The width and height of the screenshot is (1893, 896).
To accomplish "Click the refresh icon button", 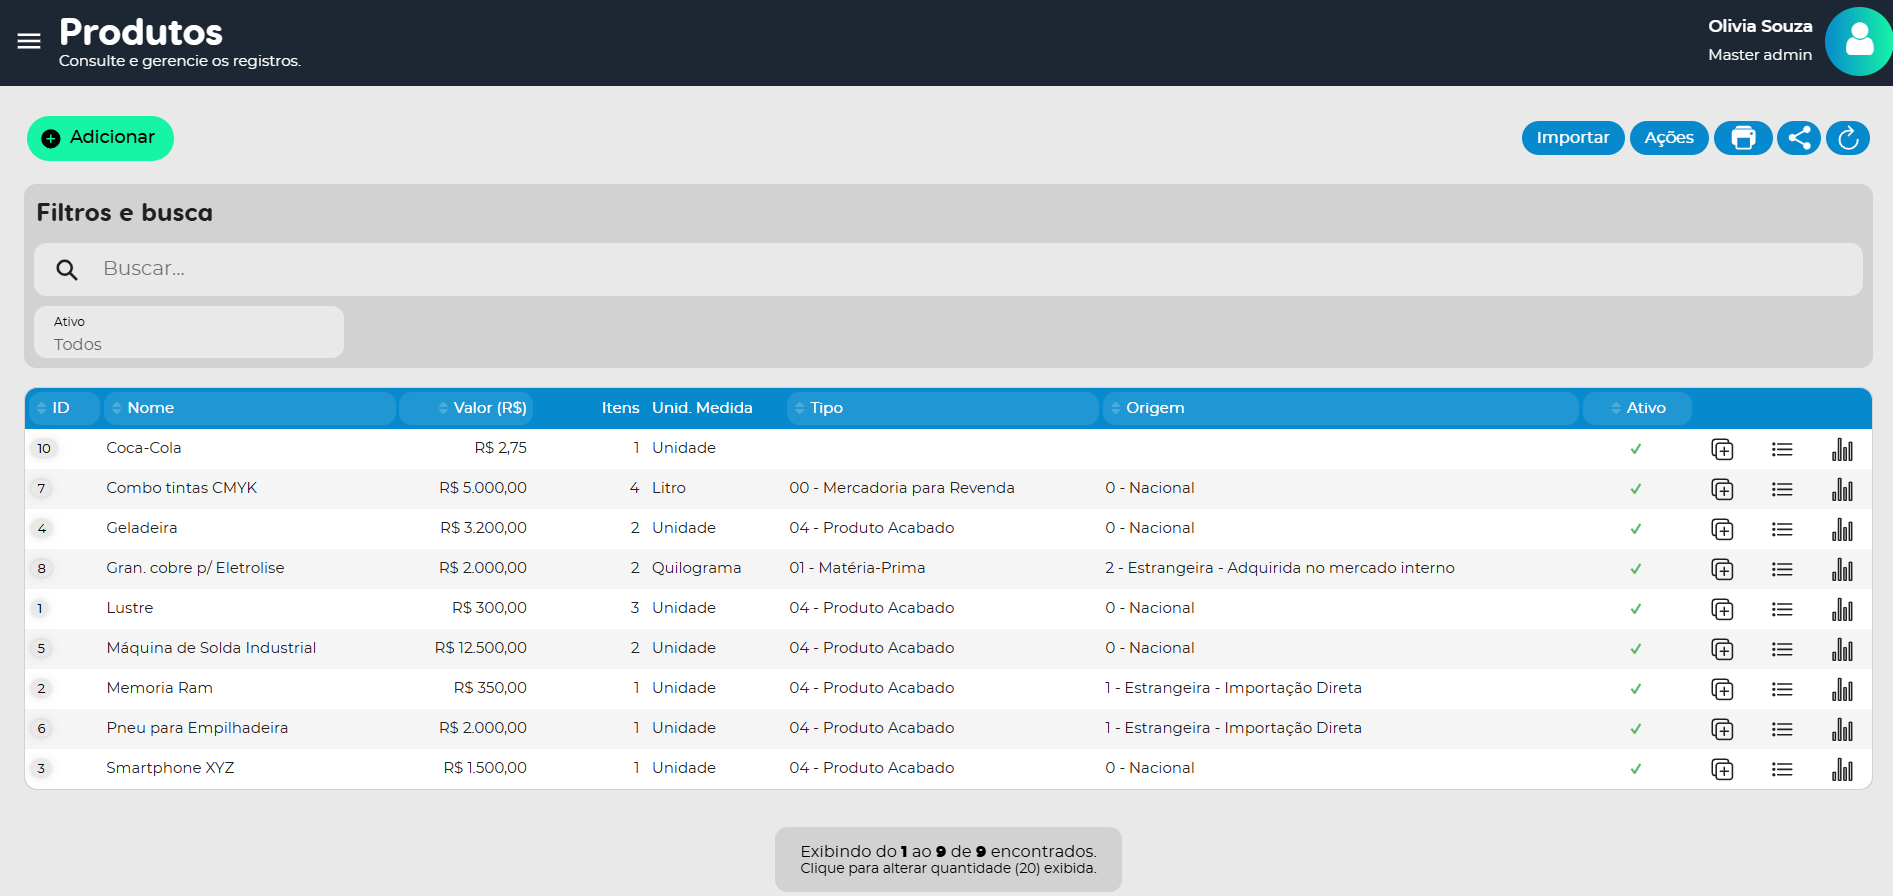I will tap(1847, 138).
